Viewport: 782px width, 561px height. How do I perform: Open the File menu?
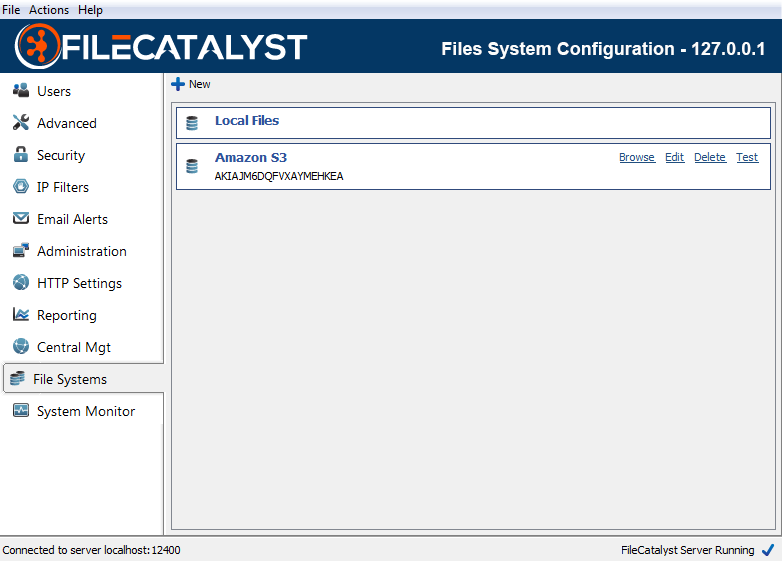point(11,10)
